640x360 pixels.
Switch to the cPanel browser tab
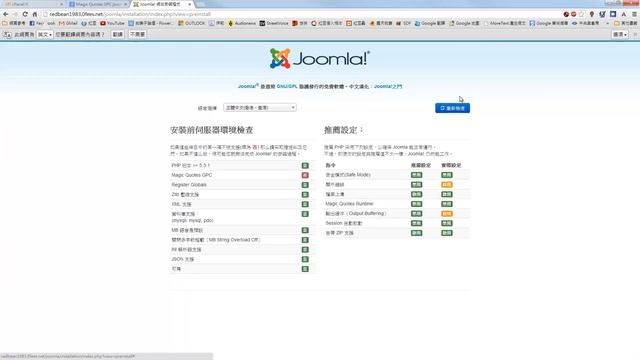tap(33, 4)
